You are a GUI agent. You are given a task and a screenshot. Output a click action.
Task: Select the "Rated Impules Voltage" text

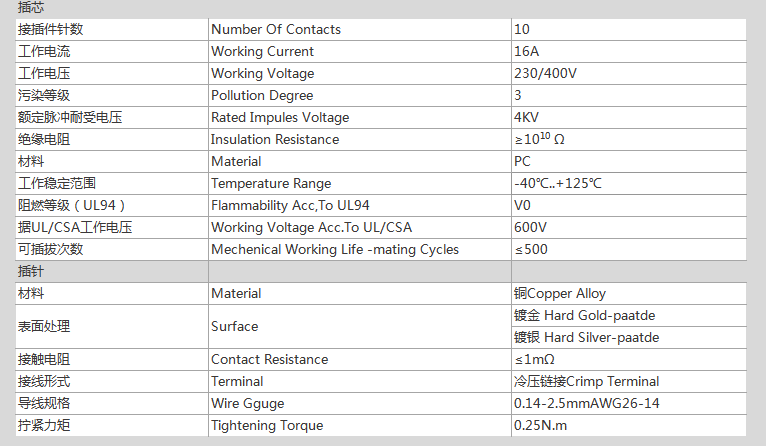point(280,117)
